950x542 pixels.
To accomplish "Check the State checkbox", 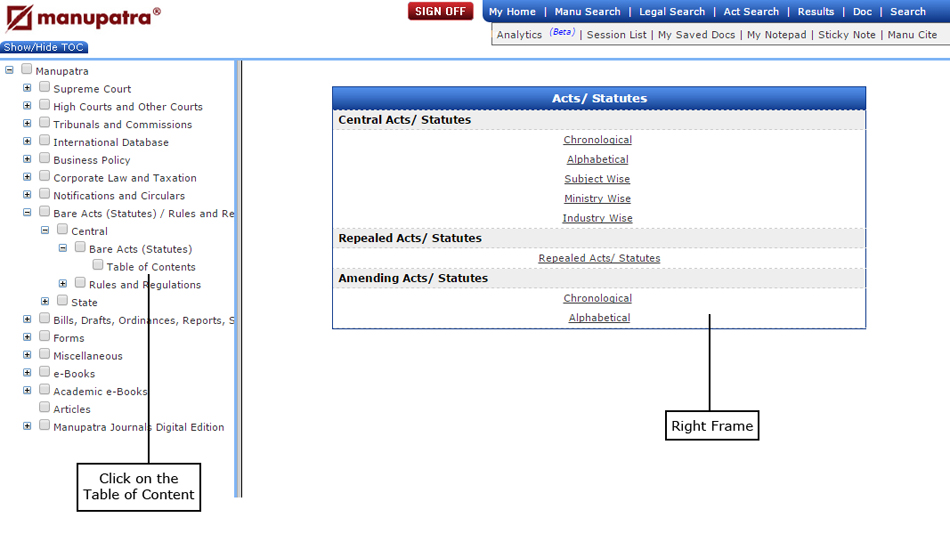I will pos(62,300).
